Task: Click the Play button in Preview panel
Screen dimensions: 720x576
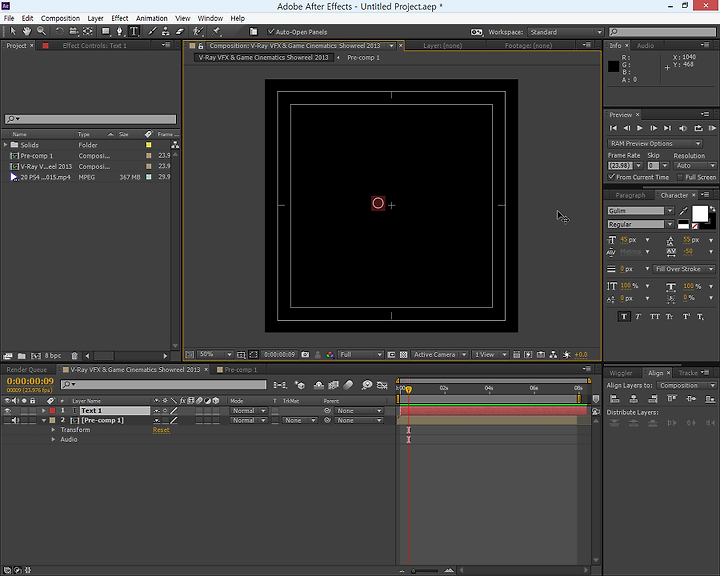Action: tap(640, 128)
